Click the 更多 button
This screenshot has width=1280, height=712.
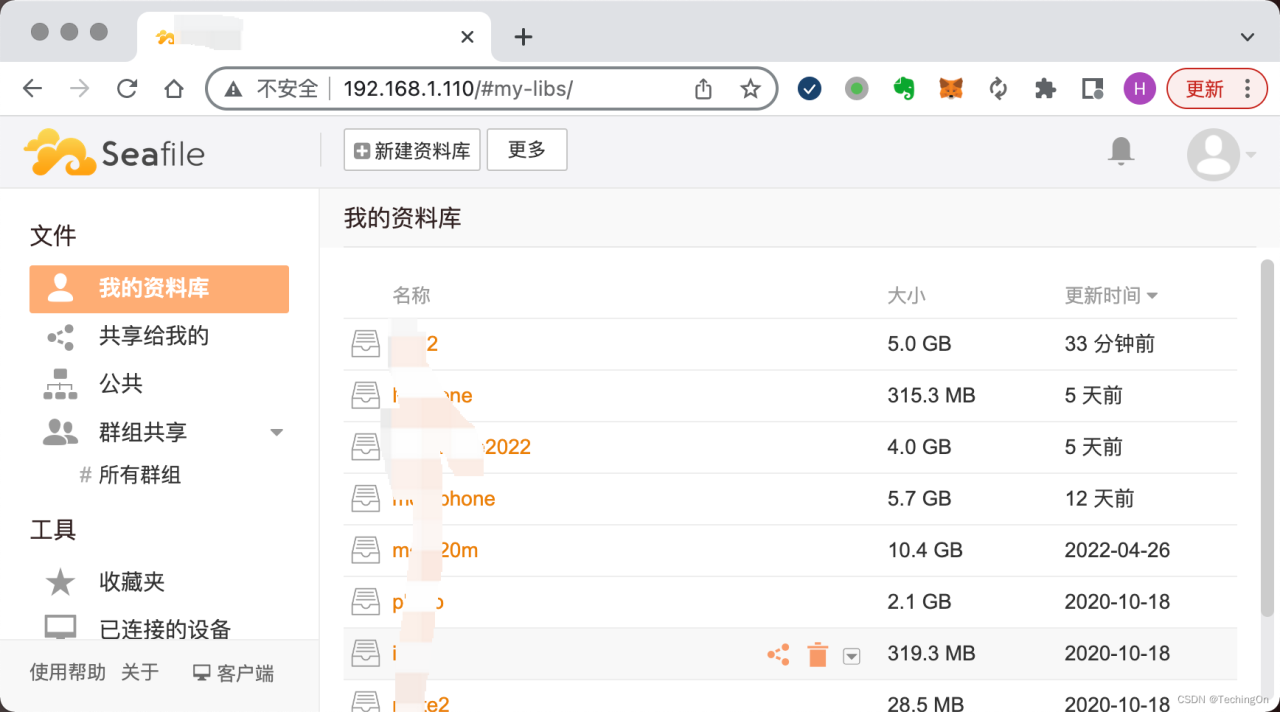pos(527,150)
